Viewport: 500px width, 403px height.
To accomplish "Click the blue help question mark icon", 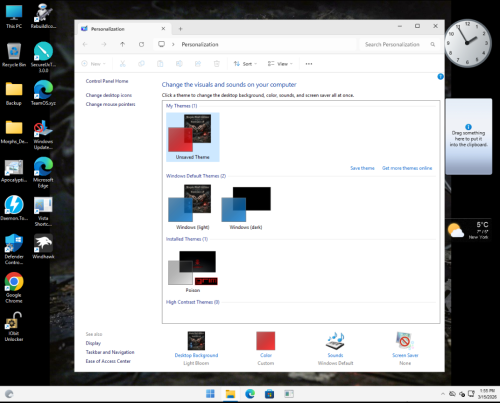I will pos(440,77).
